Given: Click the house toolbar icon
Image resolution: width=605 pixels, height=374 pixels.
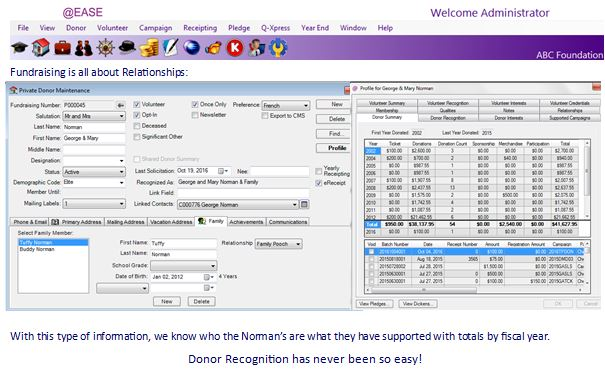Looking at the screenshot, I should click(41, 47).
